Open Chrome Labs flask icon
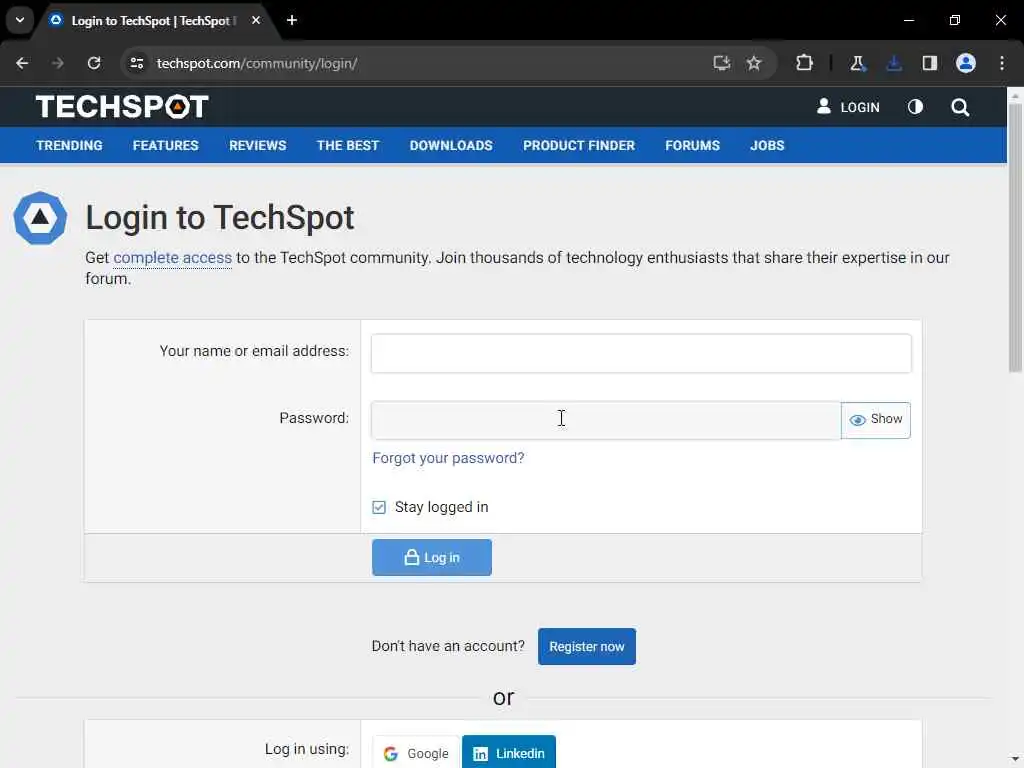Image resolution: width=1024 pixels, height=768 pixels. tap(857, 63)
